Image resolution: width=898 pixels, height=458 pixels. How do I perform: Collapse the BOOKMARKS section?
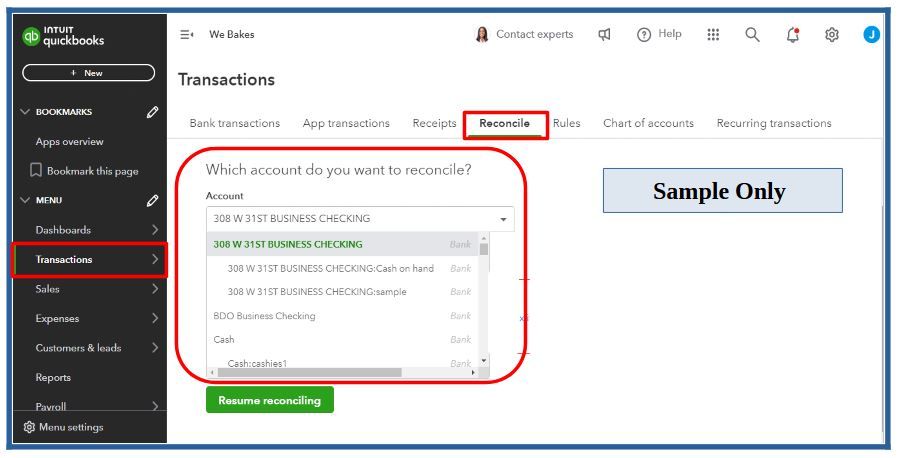click(x=25, y=112)
